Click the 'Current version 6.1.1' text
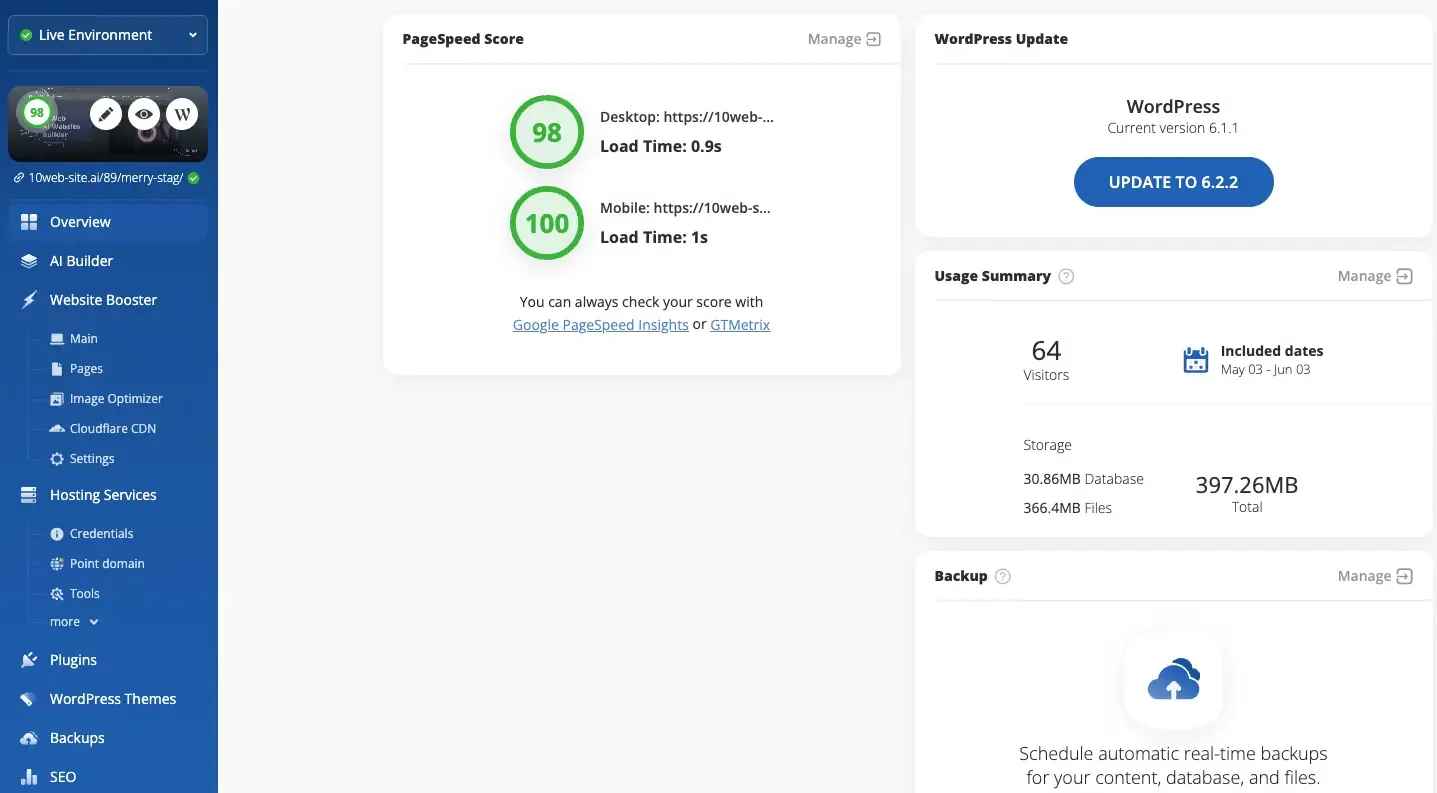Screen dimensions: 1437x793 1174,128
